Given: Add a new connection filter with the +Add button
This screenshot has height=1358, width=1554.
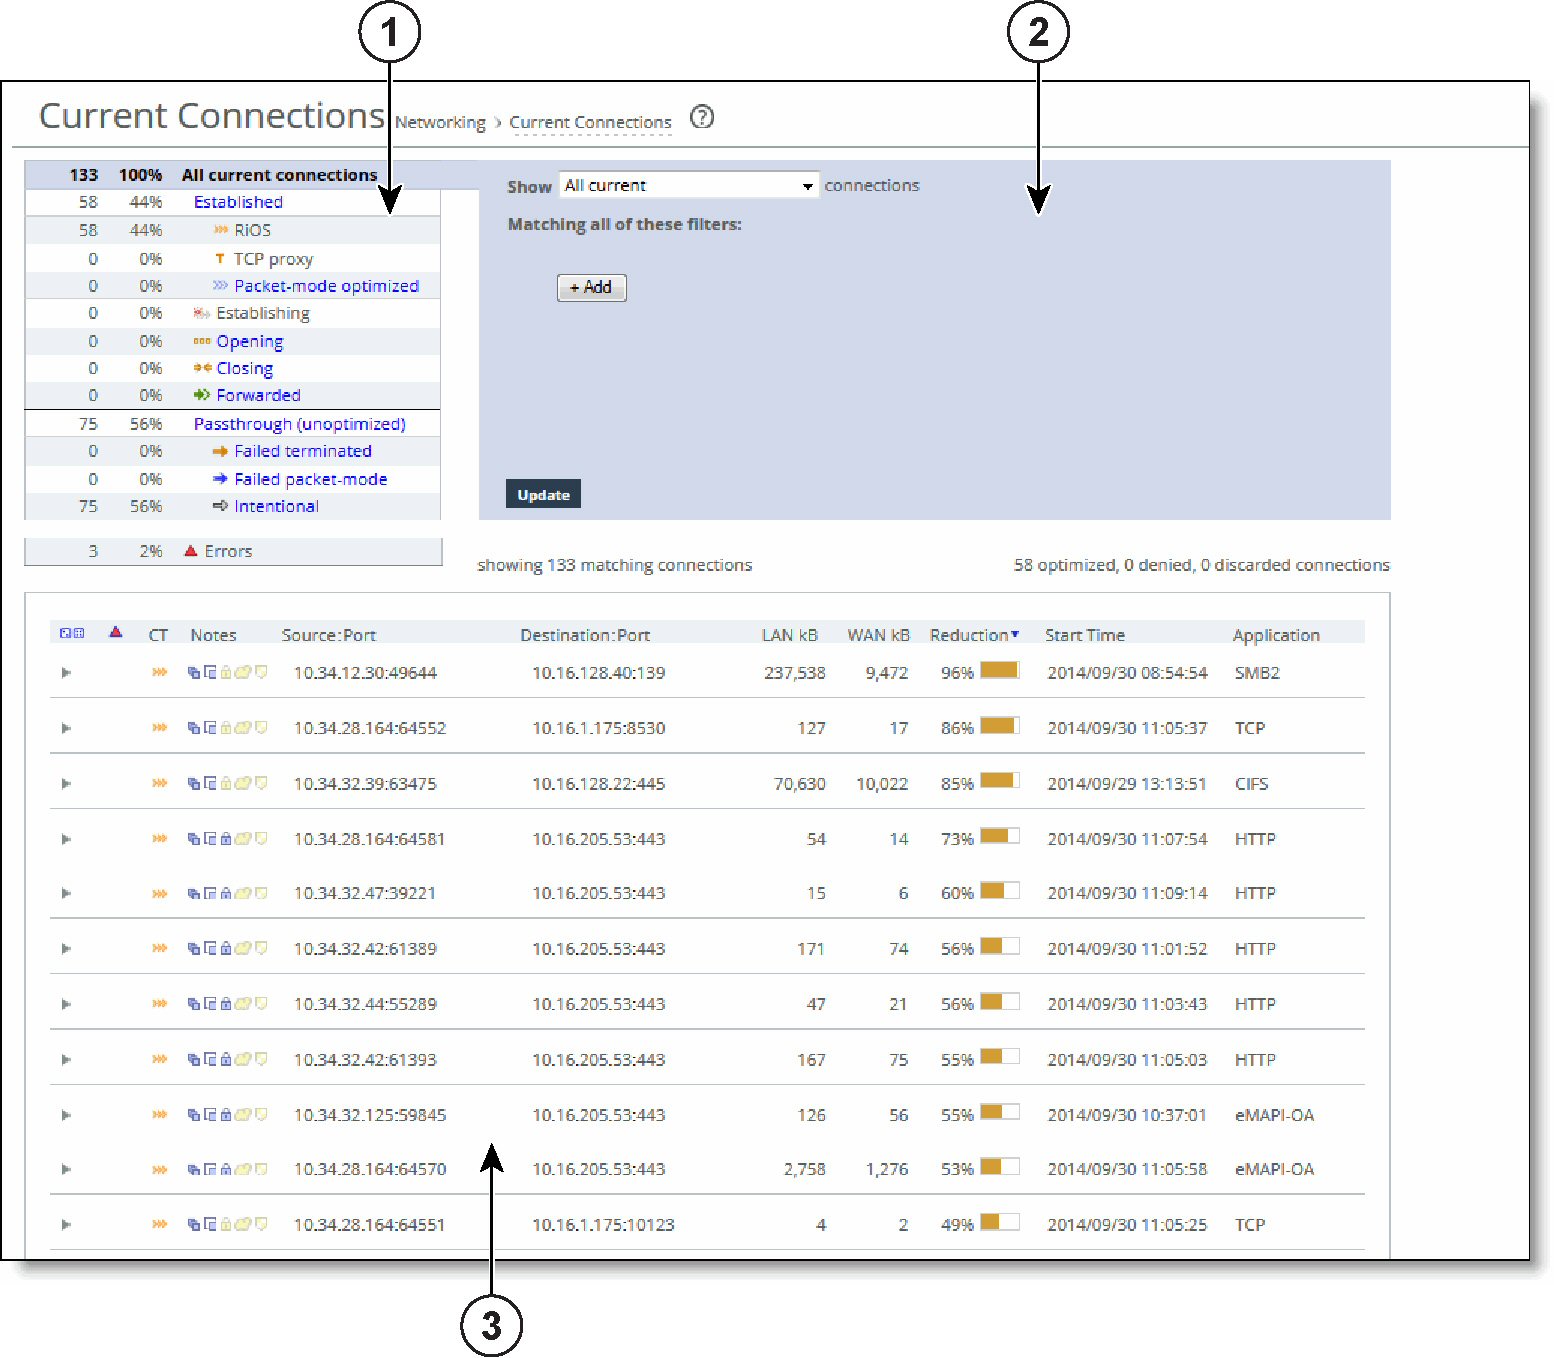Looking at the screenshot, I should 591,287.
